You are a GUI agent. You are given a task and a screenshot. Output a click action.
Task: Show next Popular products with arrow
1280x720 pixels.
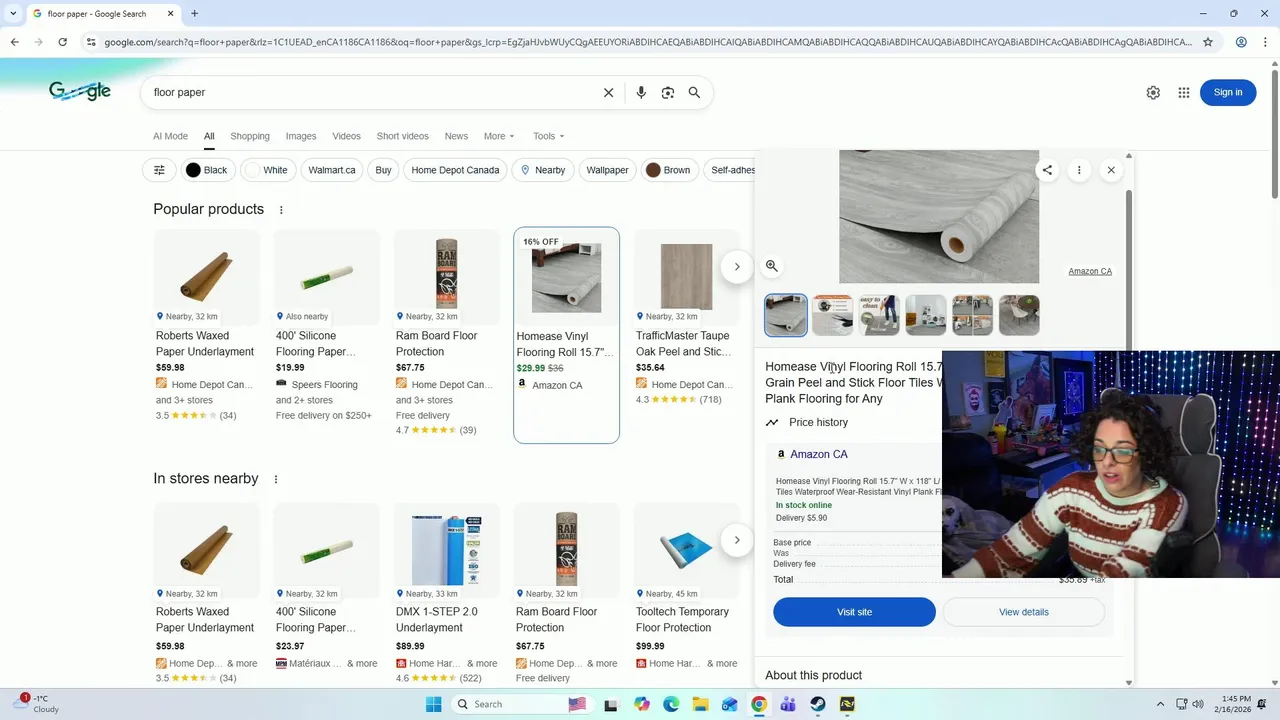737,267
